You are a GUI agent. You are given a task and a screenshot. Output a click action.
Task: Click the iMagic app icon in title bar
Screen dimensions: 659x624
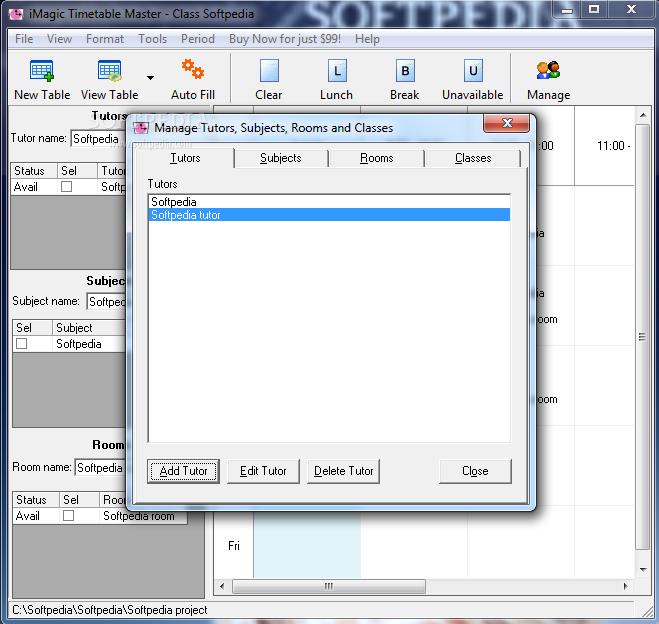pos(16,14)
